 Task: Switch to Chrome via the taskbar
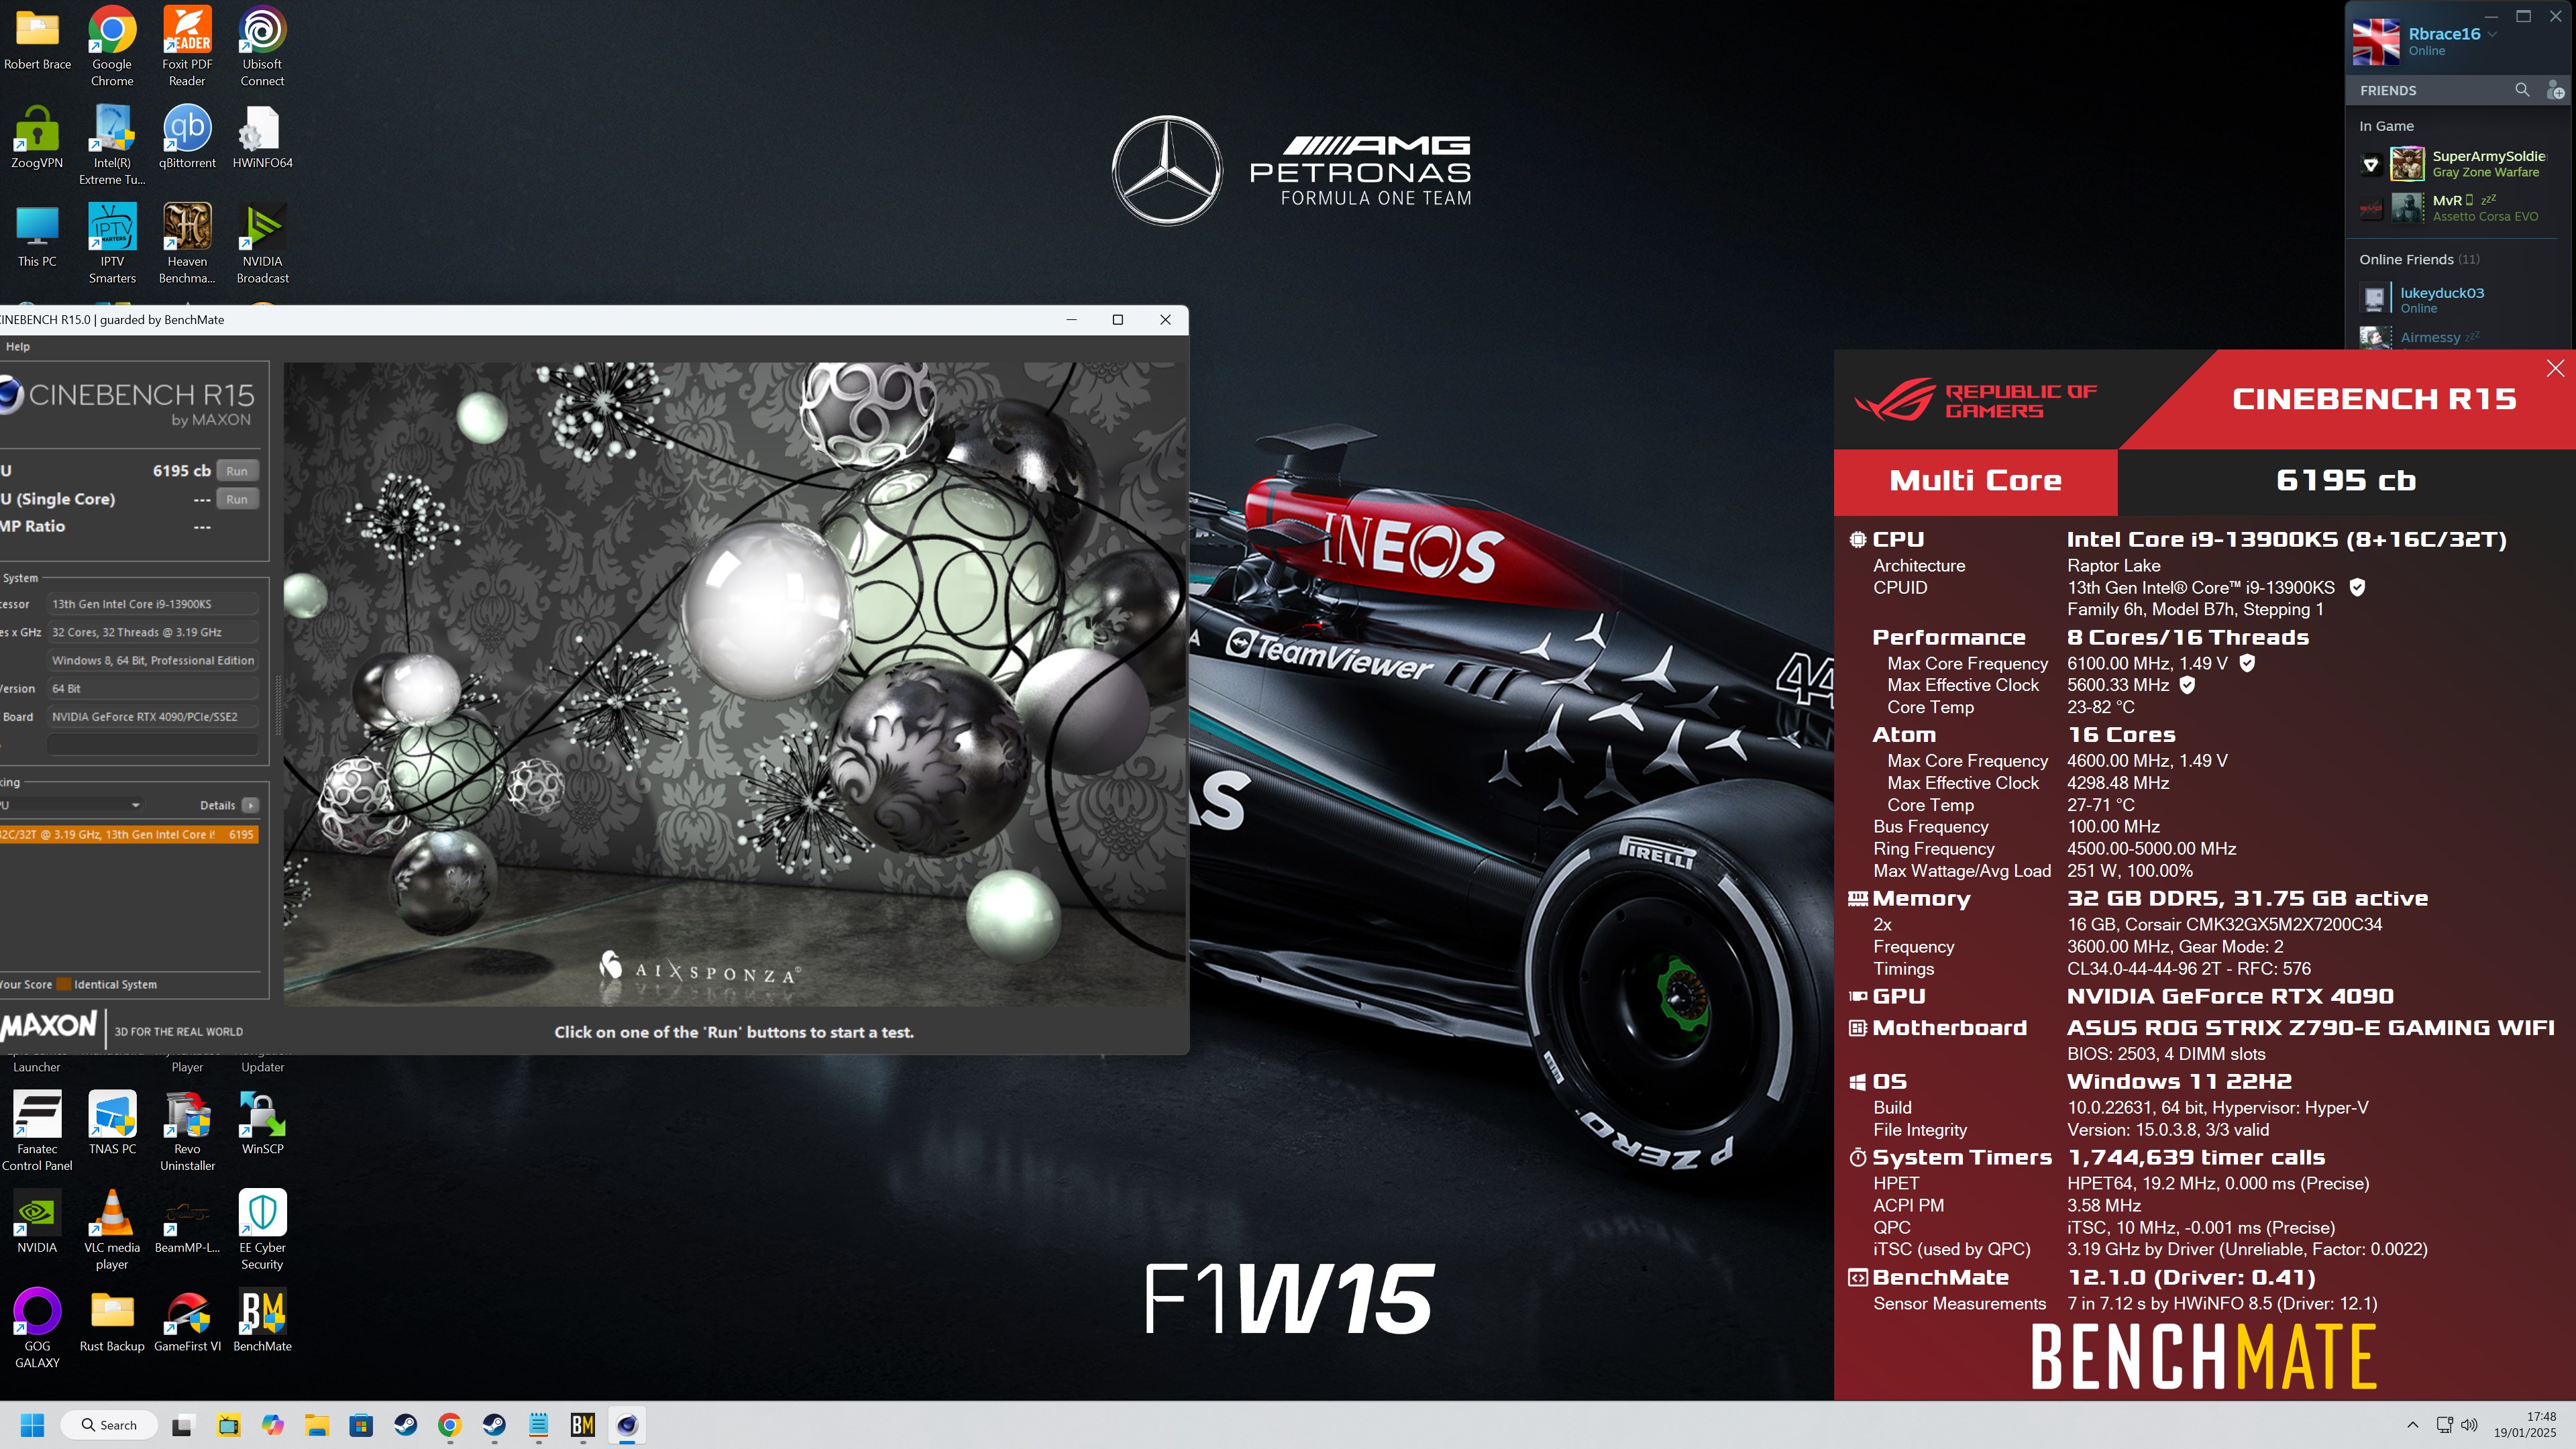point(450,1425)
